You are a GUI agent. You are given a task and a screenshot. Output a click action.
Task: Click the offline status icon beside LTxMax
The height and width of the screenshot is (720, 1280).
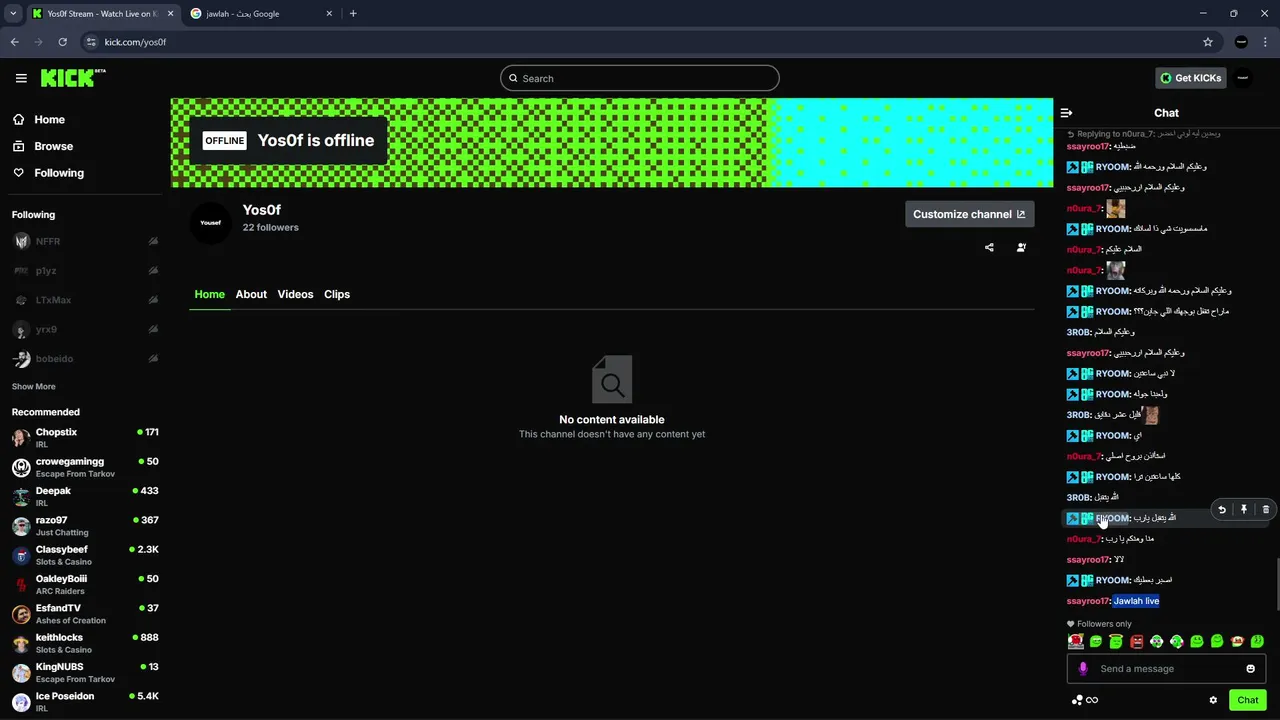153,300
